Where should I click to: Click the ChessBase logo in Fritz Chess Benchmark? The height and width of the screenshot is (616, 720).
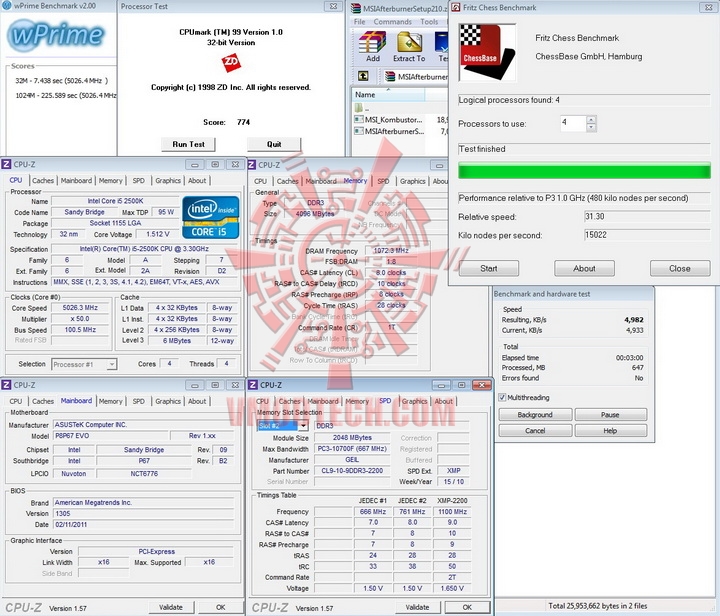point(487,52)
